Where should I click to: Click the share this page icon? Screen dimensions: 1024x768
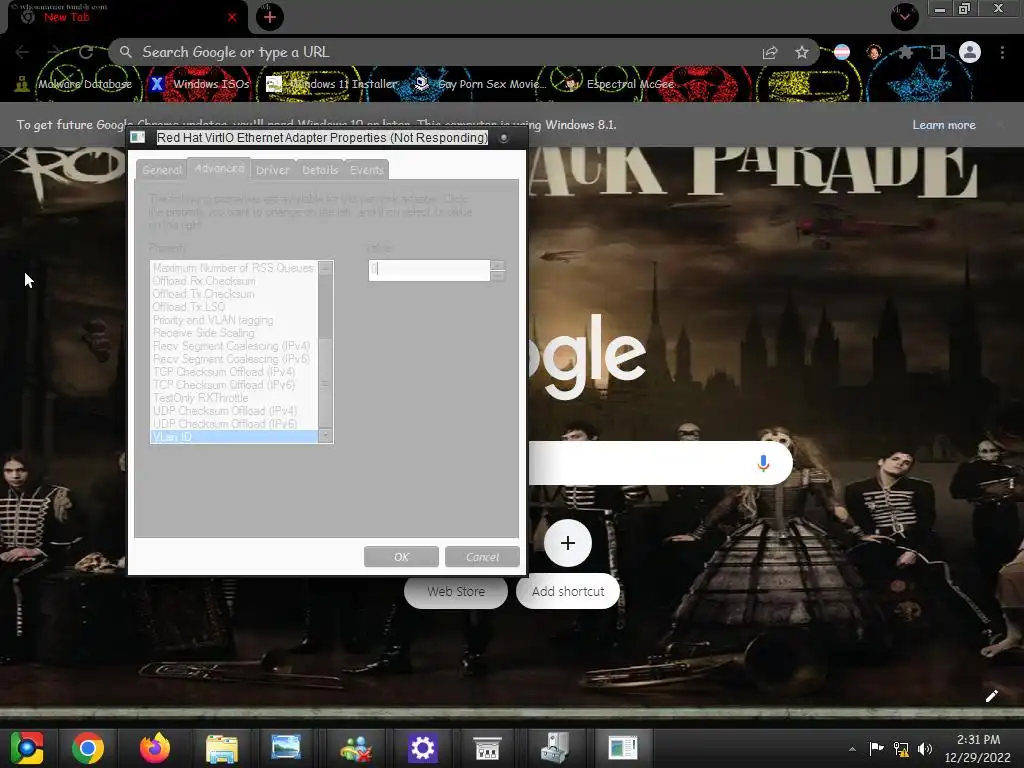[770, 52]
